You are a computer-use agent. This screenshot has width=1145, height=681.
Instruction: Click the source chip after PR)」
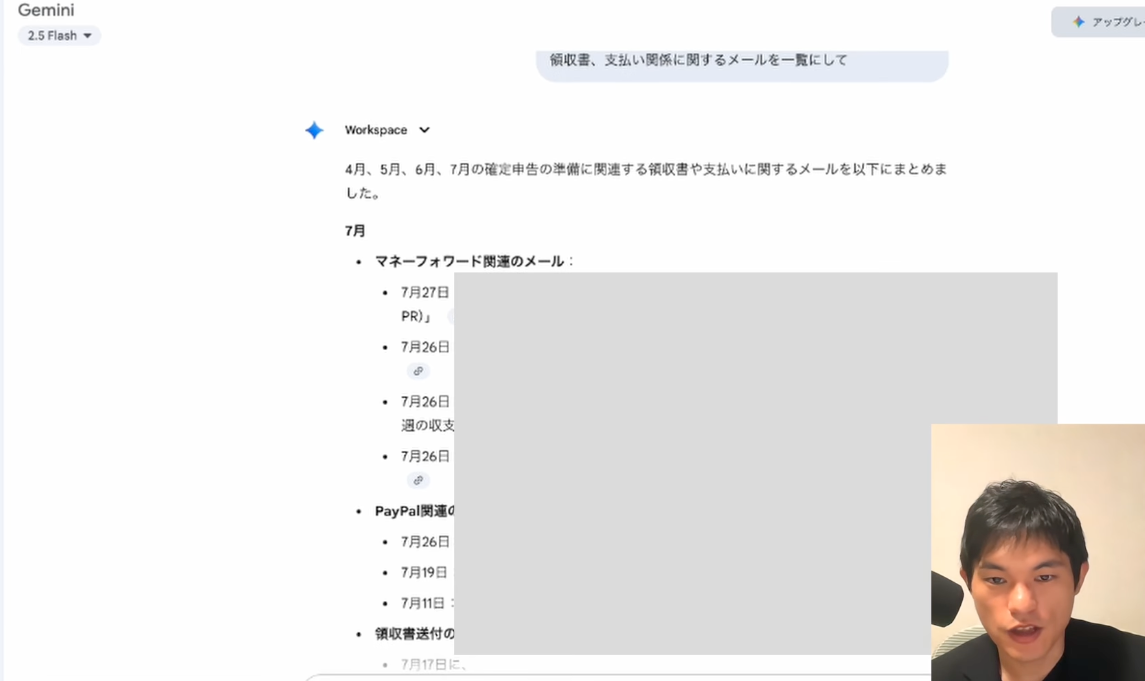450,317
